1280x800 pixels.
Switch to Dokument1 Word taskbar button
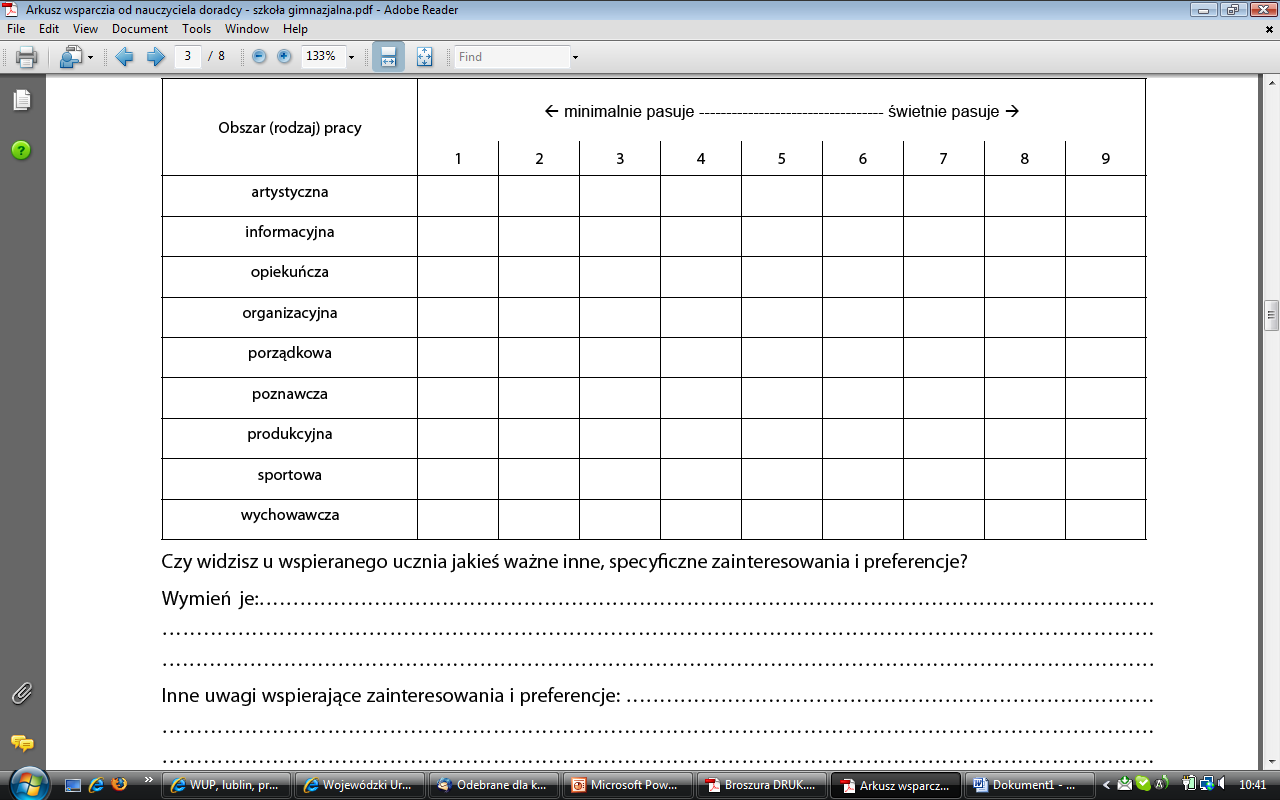[1030, 785]
